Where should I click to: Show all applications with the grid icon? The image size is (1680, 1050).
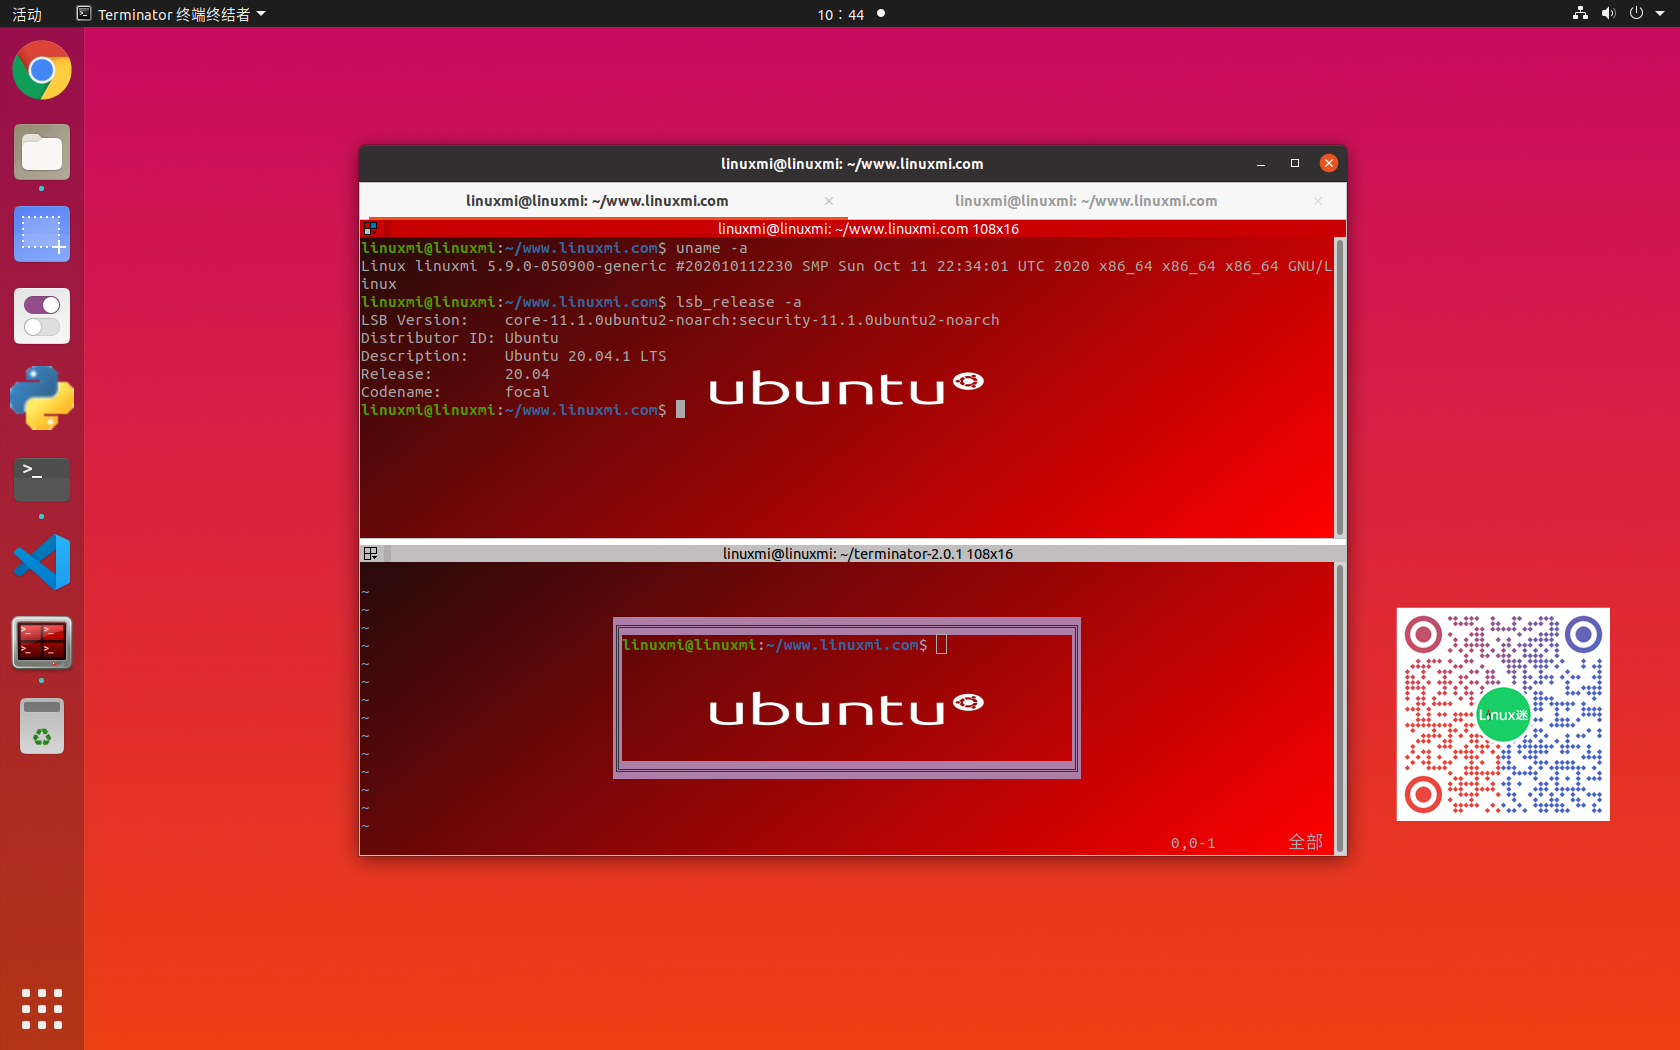pyautogui.click(x=41, y=1009)
